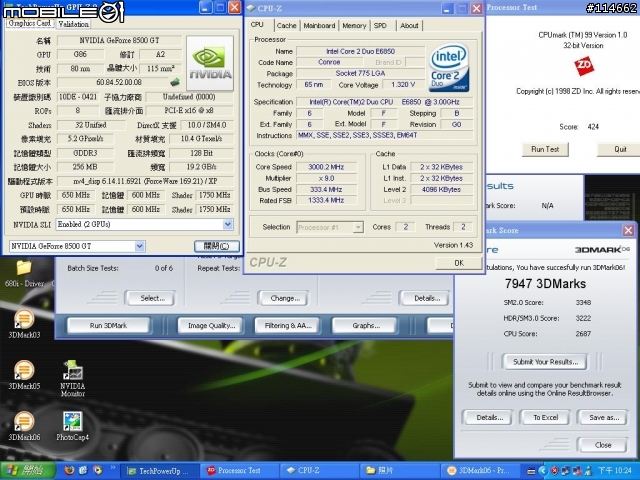Open the GeForce 8500 GT card selector dropdown

[x=140, y=246]
